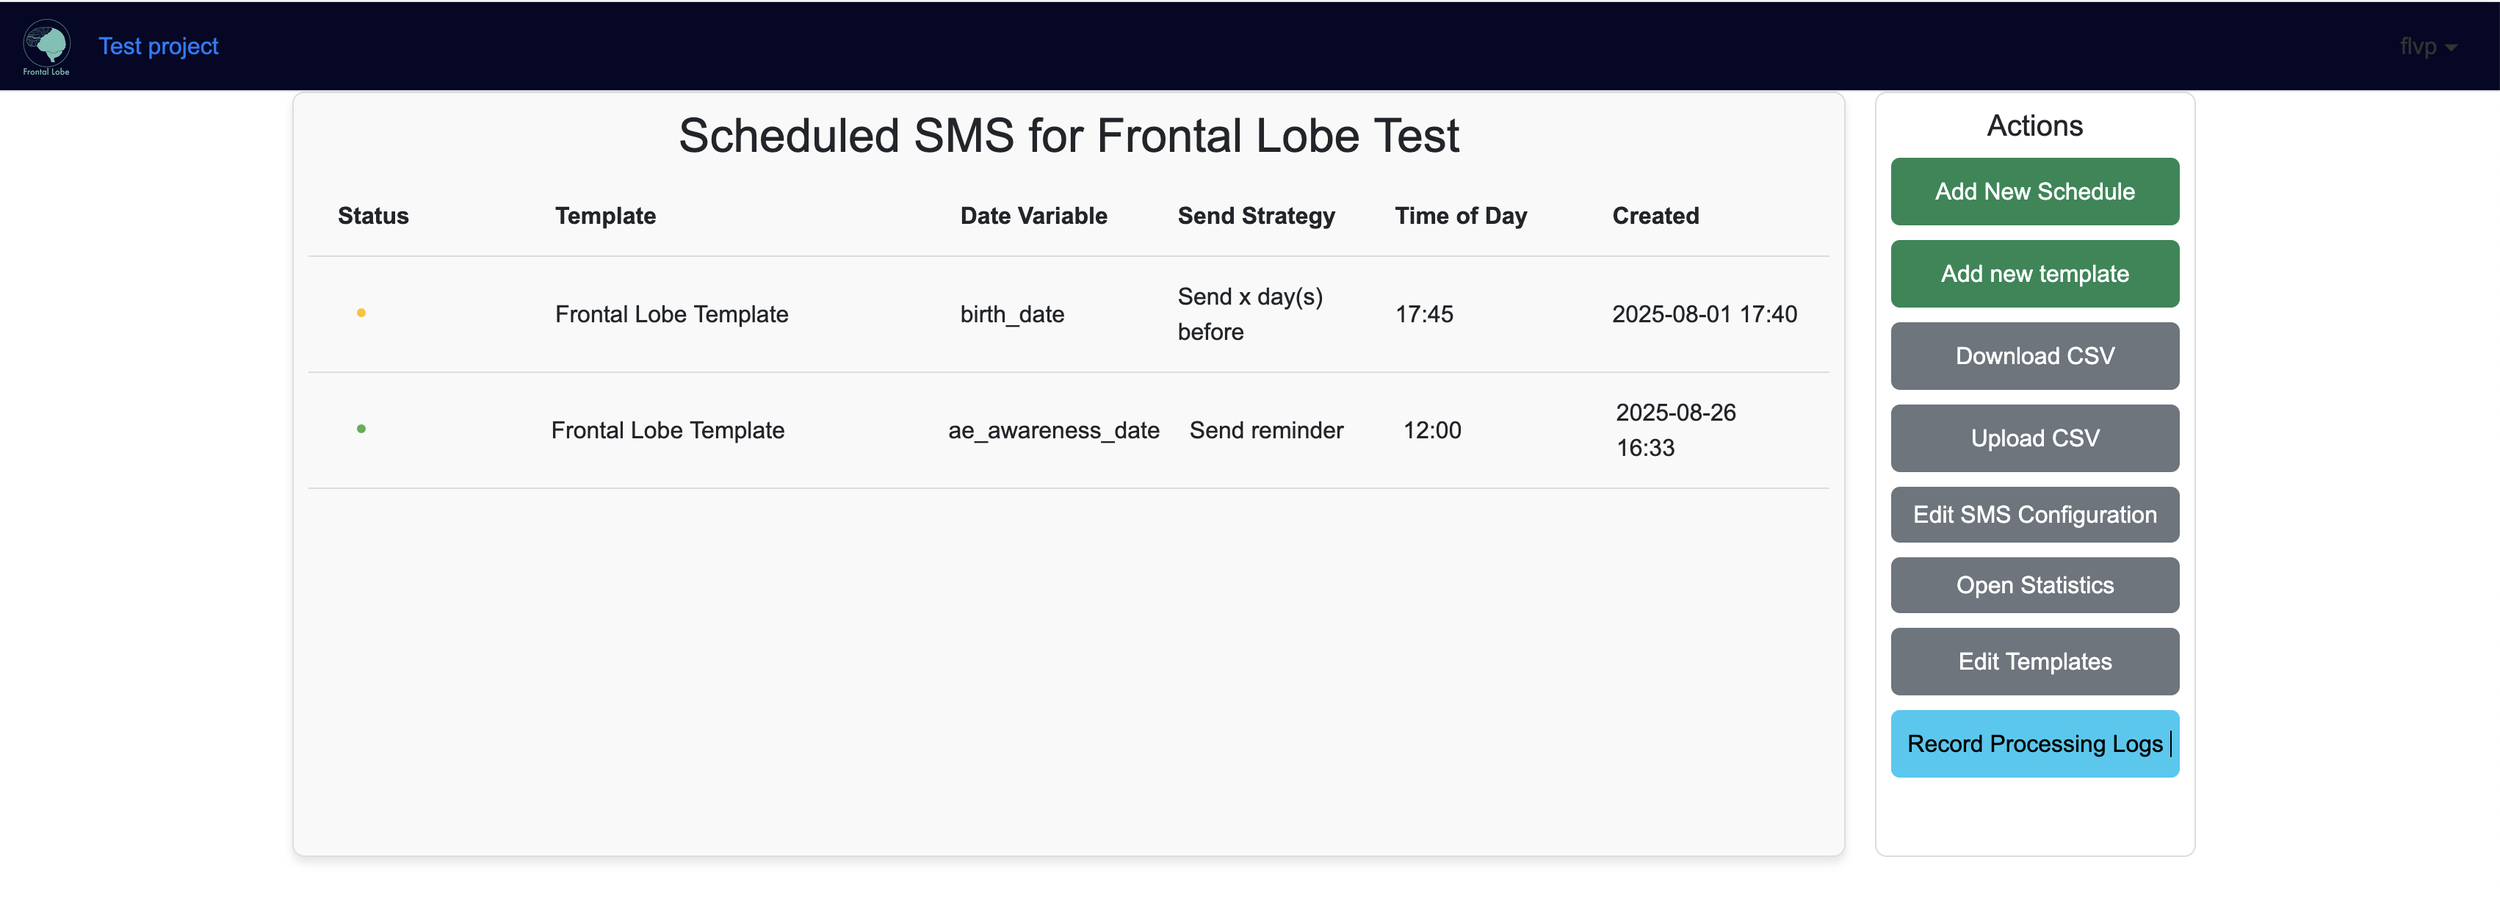
Task: Open the flvp user dropdown
Action: (2427, 47)
